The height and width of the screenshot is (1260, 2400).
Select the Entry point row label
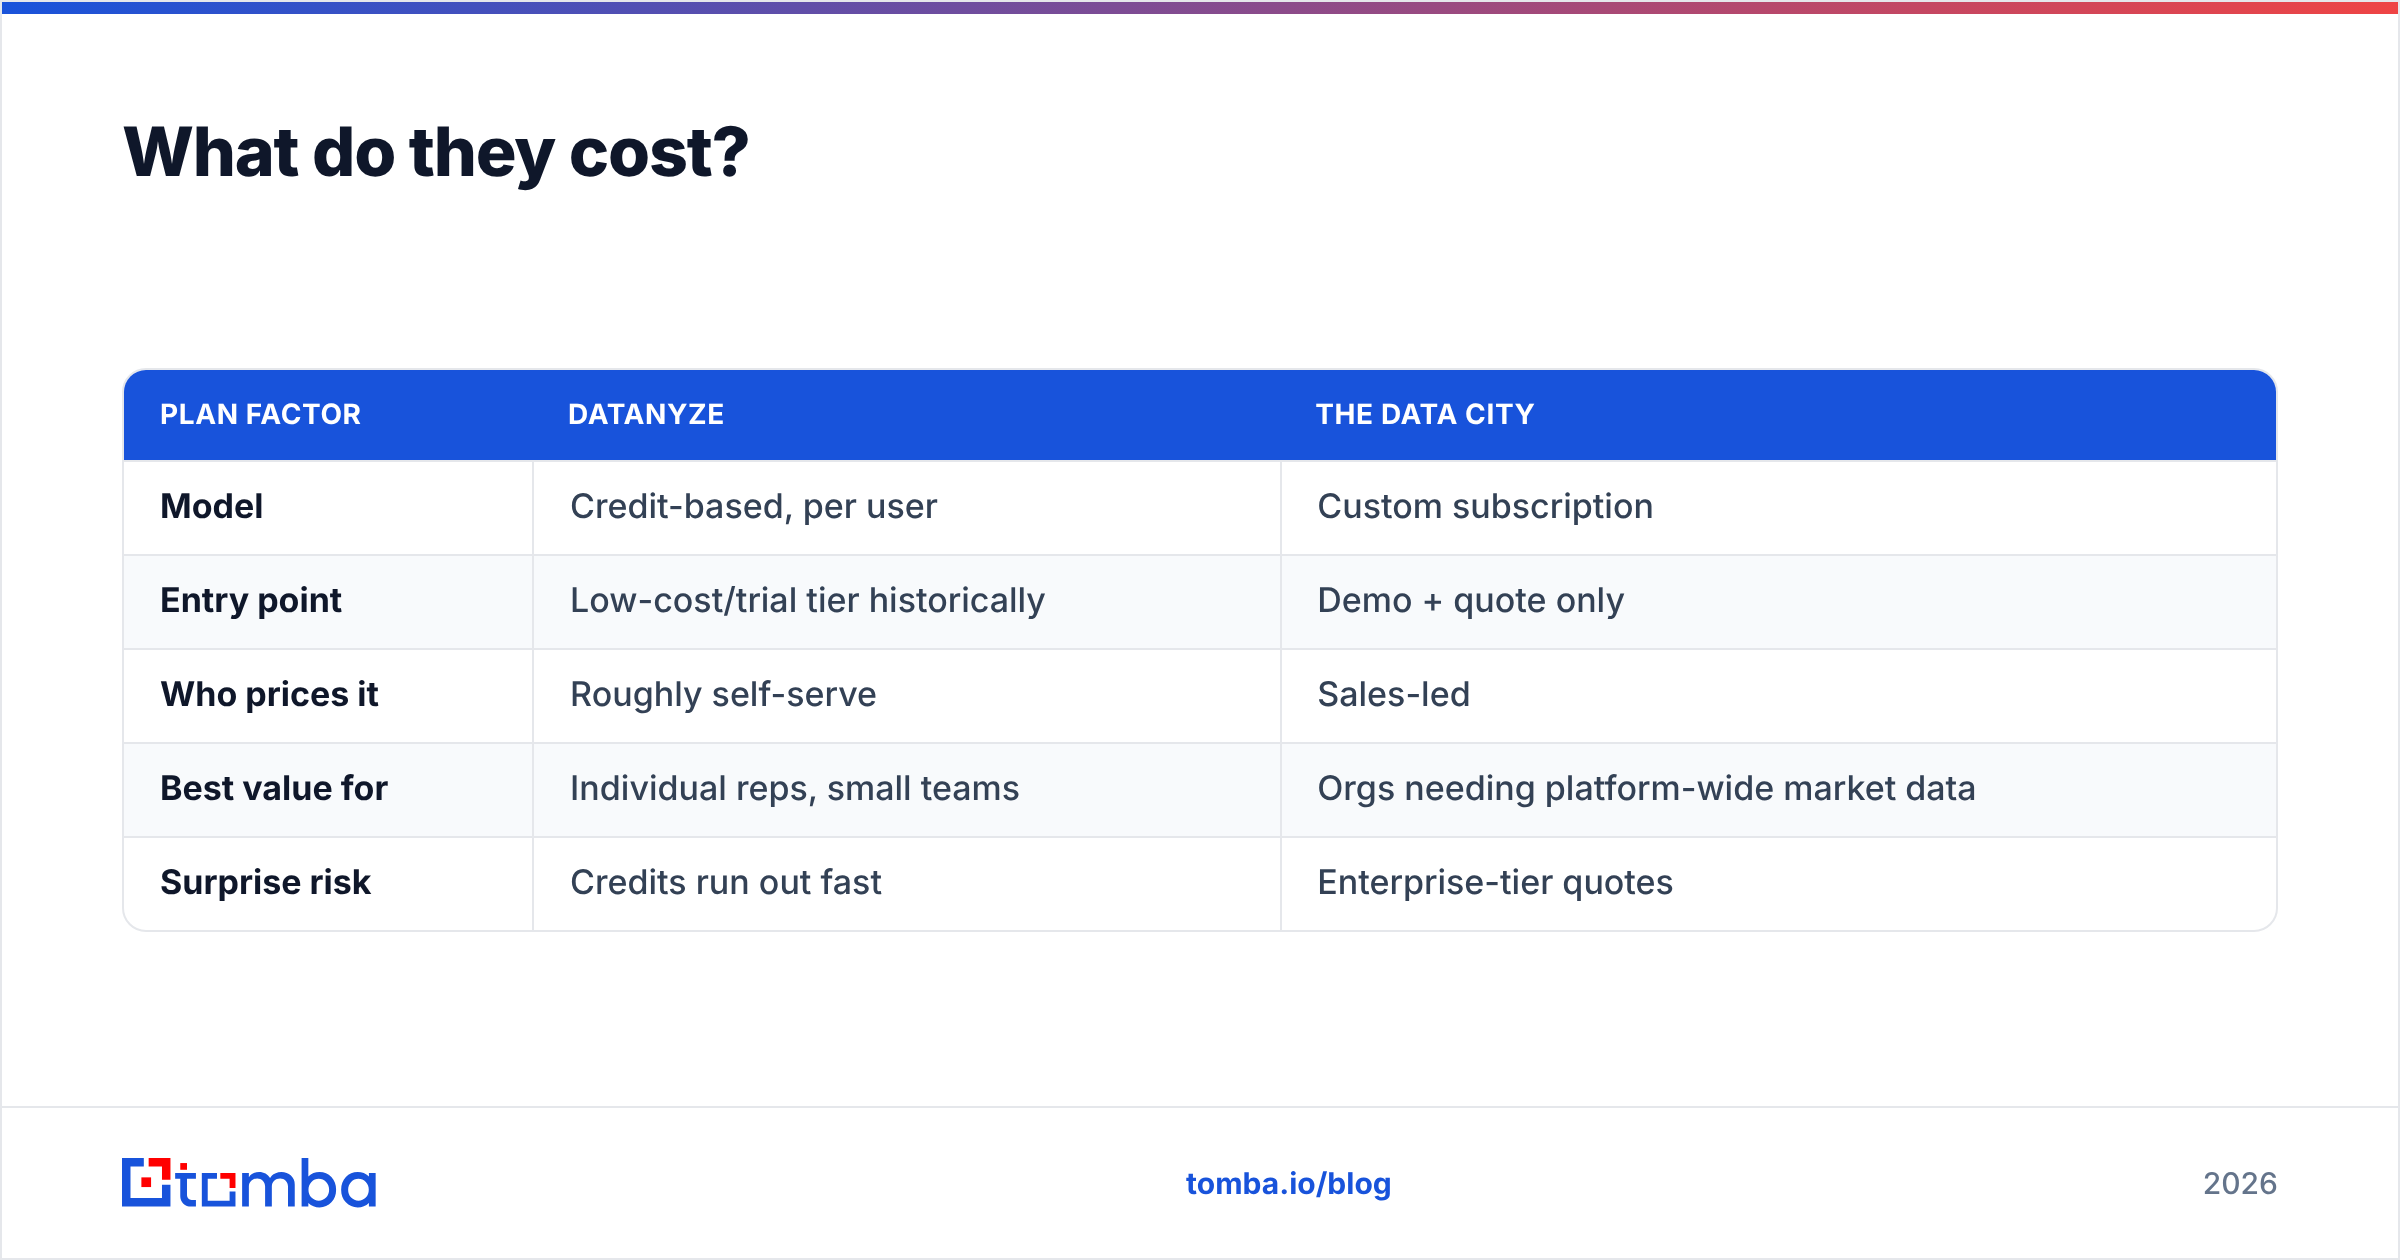click(x=251, y=601)
